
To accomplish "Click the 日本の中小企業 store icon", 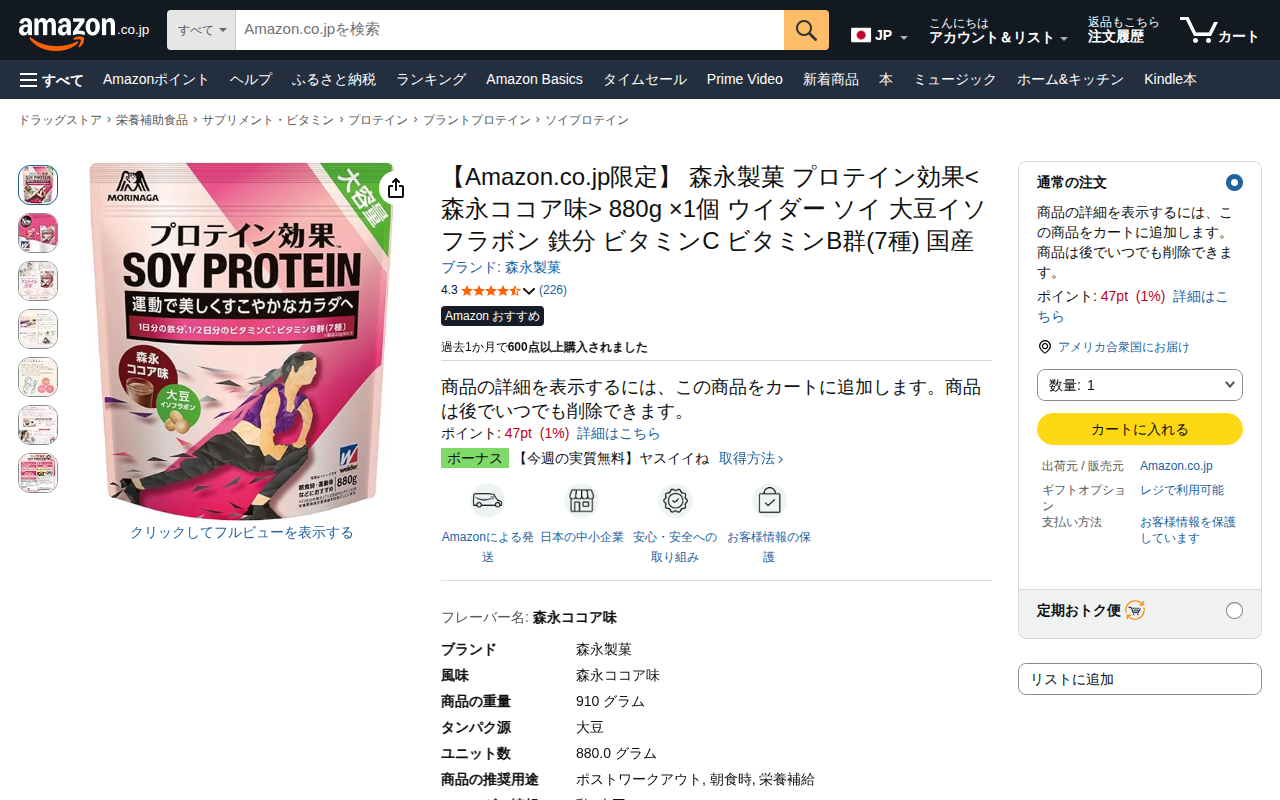I will coord(582,500).
